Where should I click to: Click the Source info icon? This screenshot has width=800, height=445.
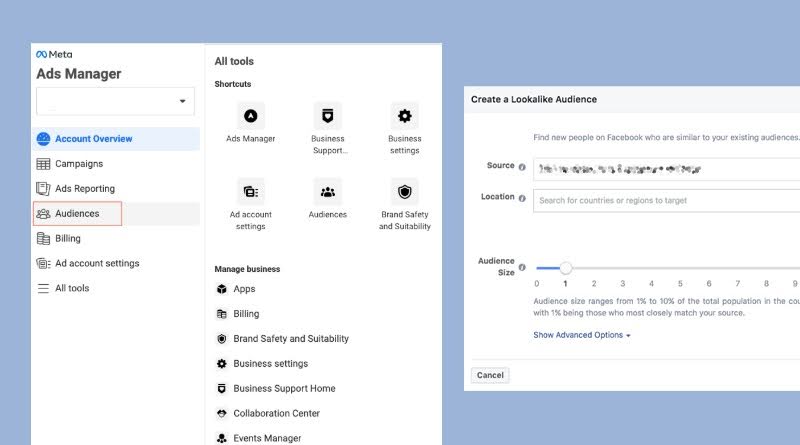point(522,167)
